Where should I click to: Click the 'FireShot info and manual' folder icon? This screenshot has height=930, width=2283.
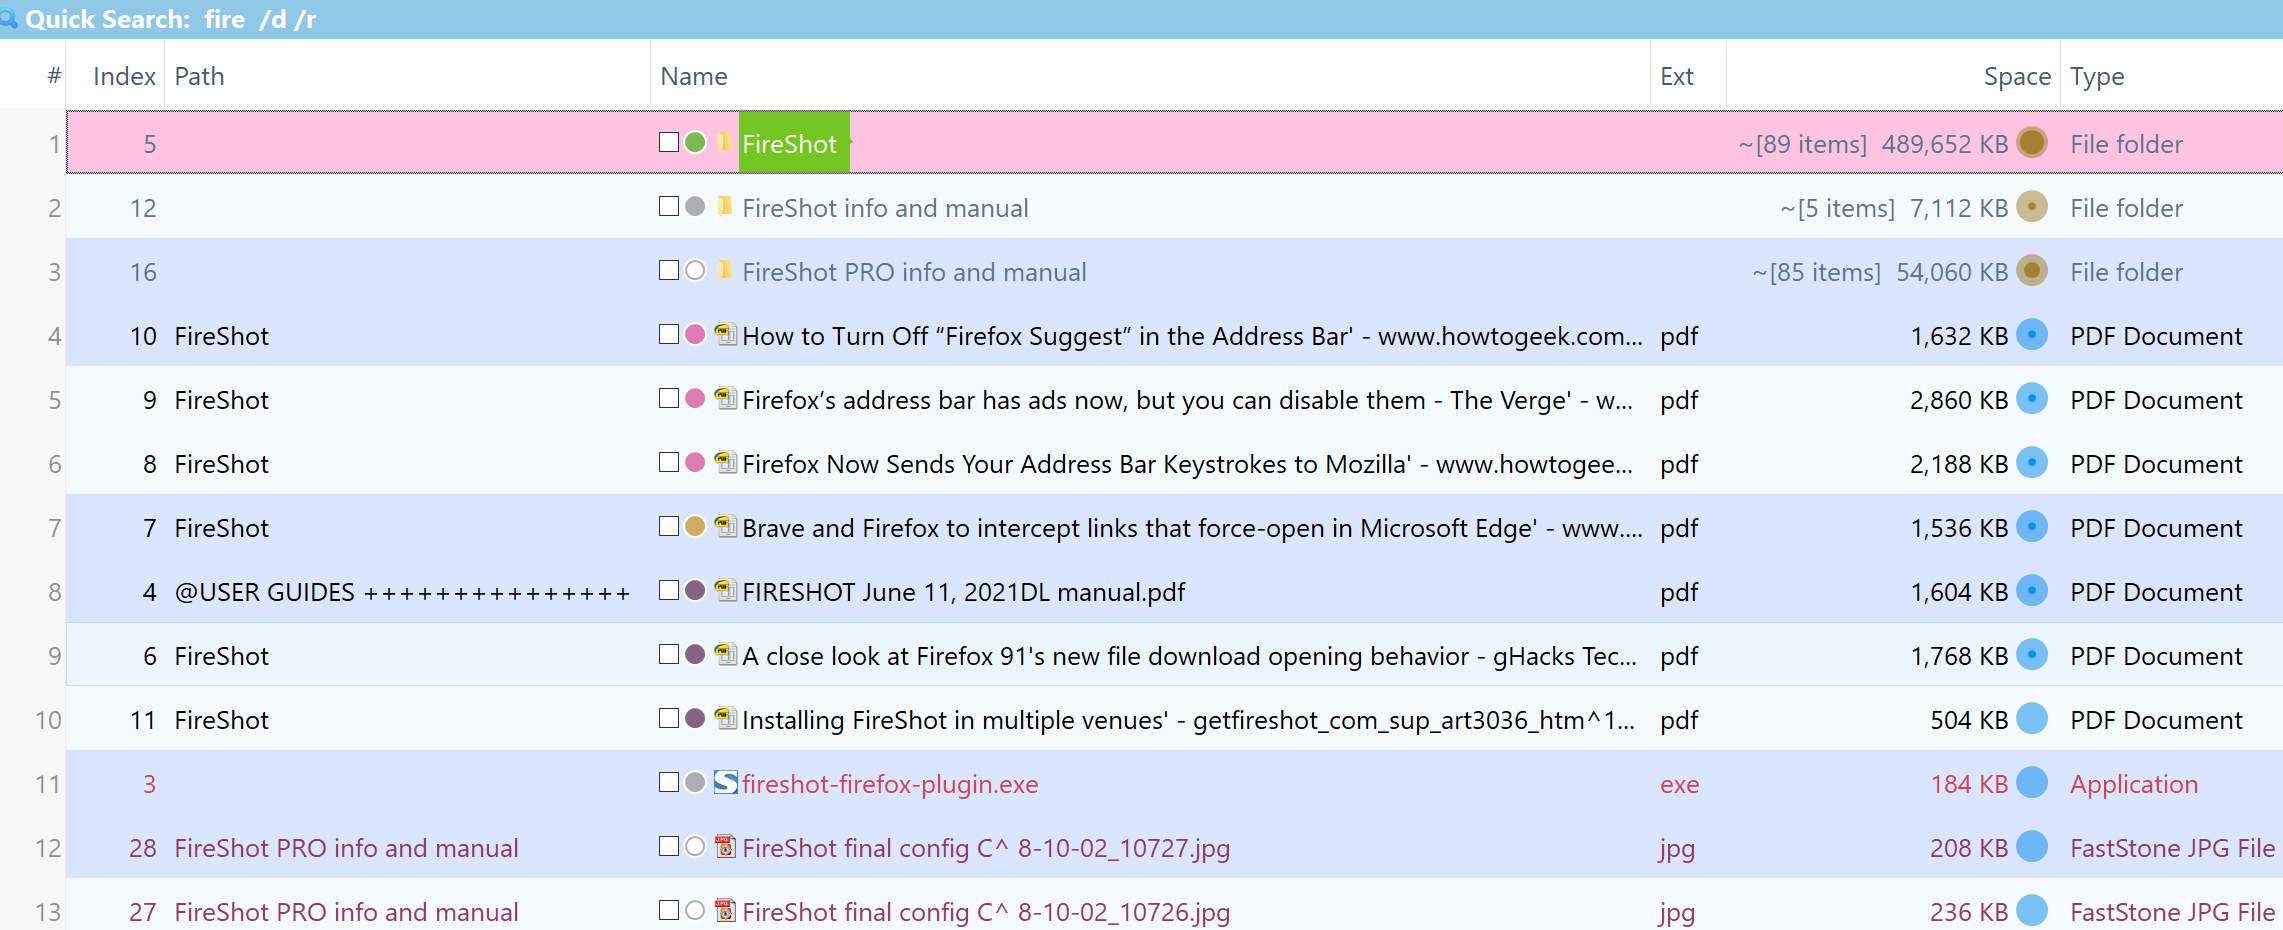(725, 207)
